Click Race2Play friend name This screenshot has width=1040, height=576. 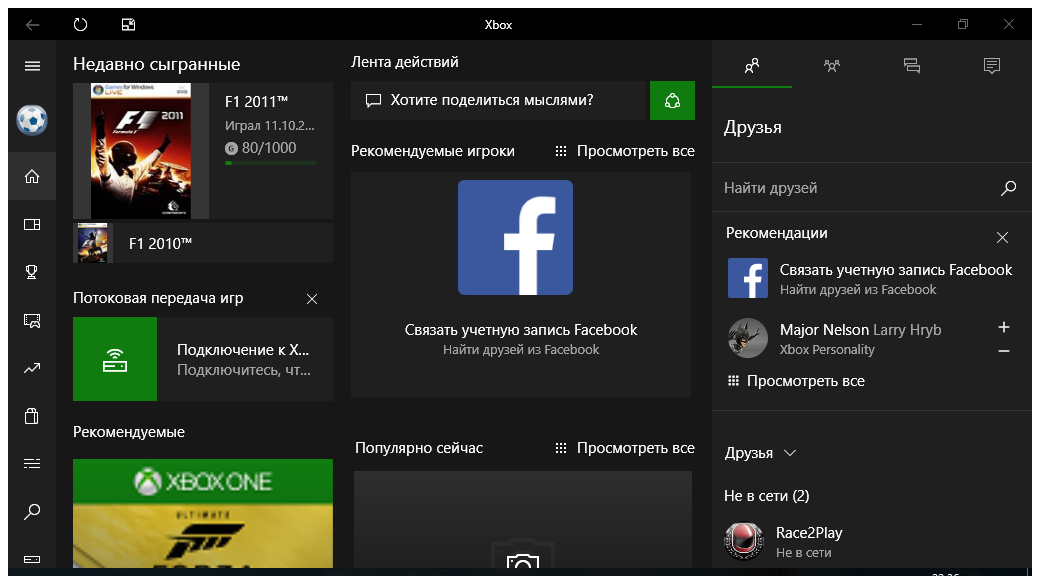(x=809, y=533)
